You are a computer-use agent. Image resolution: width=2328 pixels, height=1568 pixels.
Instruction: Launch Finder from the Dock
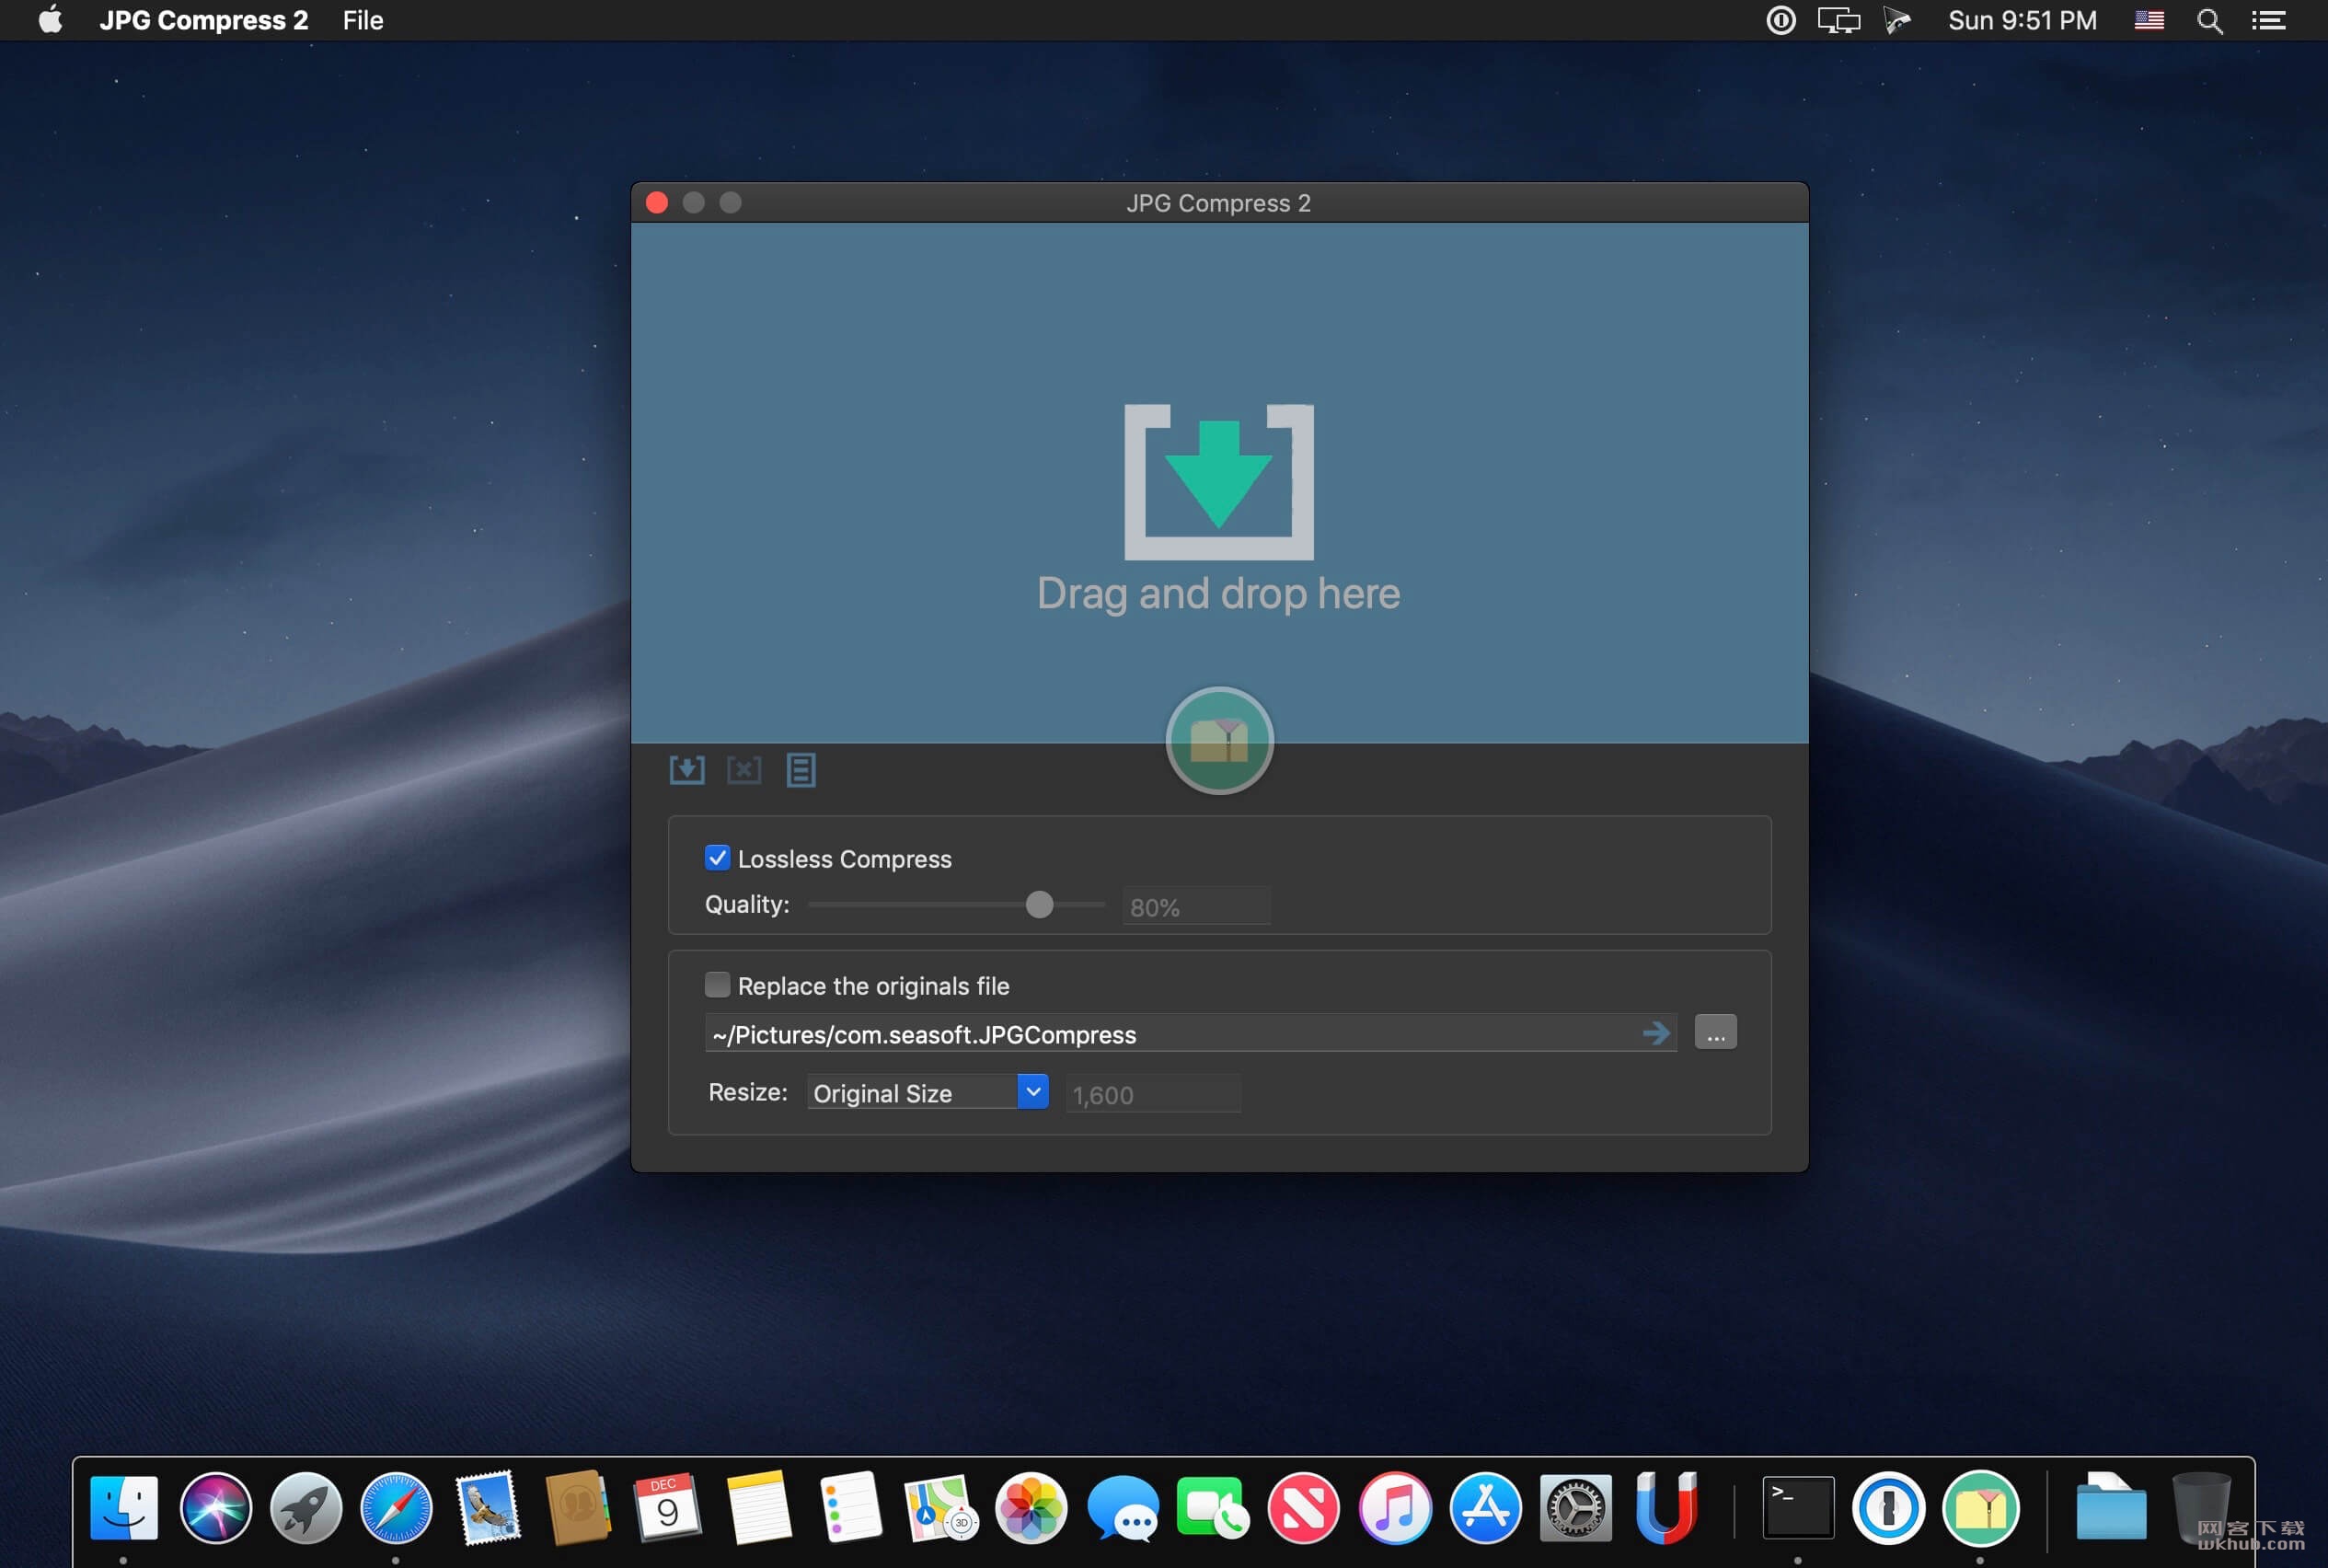tap(124, 1507)
